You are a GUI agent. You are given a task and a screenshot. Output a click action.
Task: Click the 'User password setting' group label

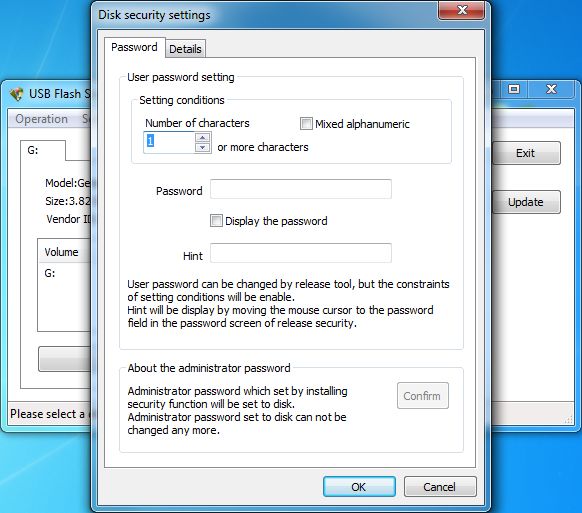(x=181, y=77)
